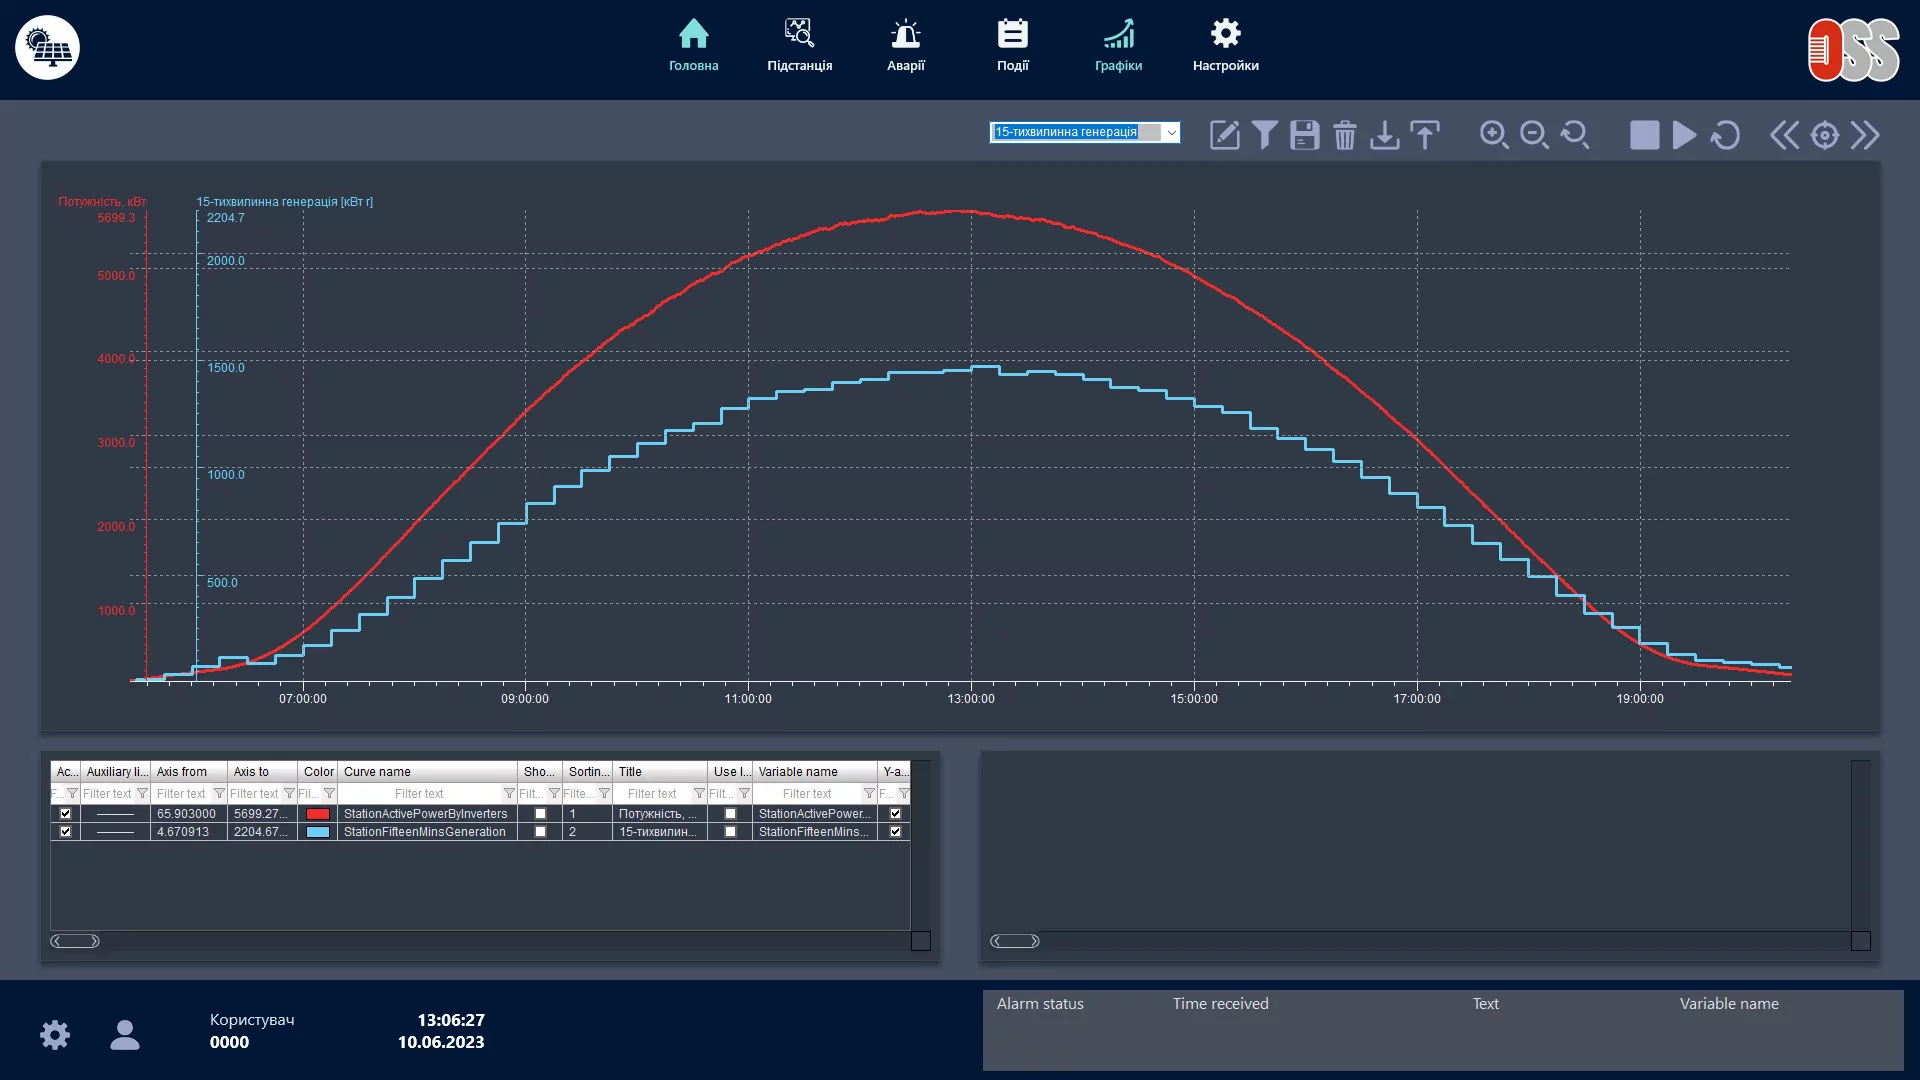Image resolution: width=1920 pixels, height=1080 pixels.
Task: Toggle Show checkbox for StationActivePowerByInverters row
Action: (x=540, y=814)
